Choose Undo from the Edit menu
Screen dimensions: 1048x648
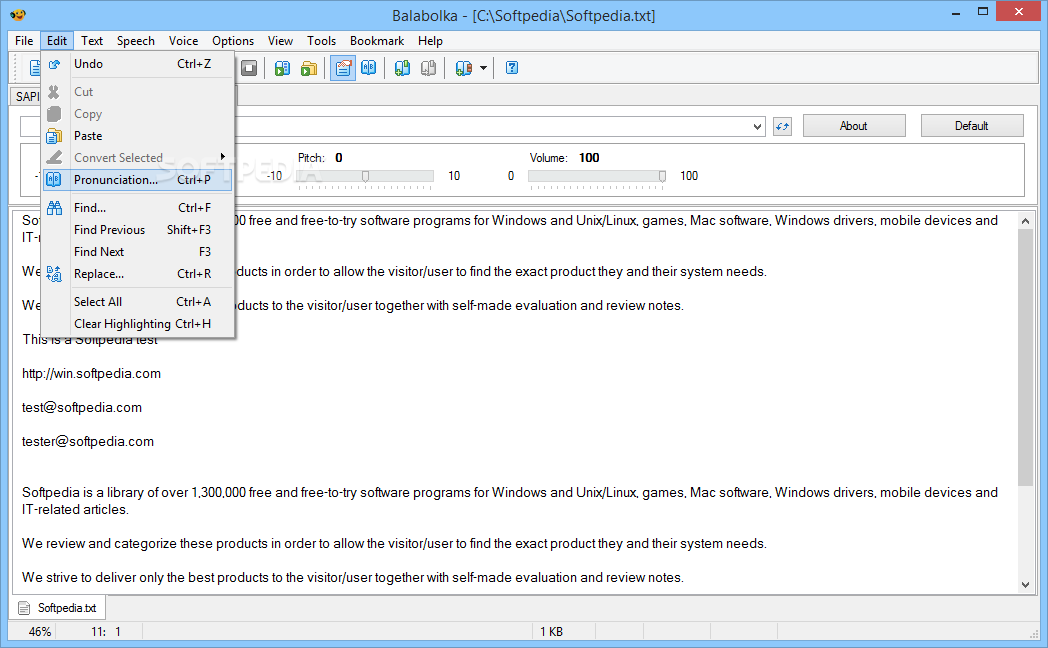coord(138,64)
